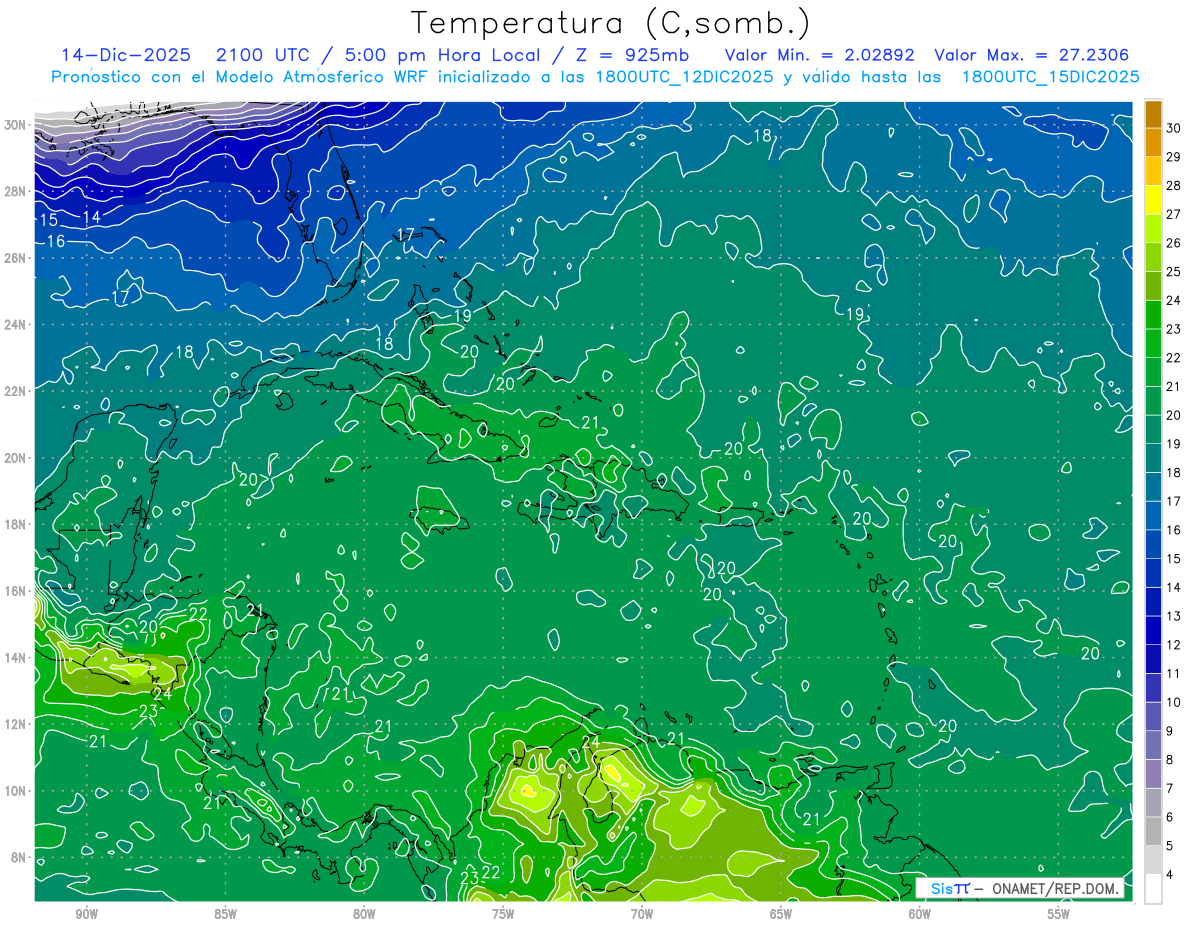The height and width of the screenshot is (927, 1200).
Task: Click the longitude axis label '85W'
Action: tap(225, 914)
